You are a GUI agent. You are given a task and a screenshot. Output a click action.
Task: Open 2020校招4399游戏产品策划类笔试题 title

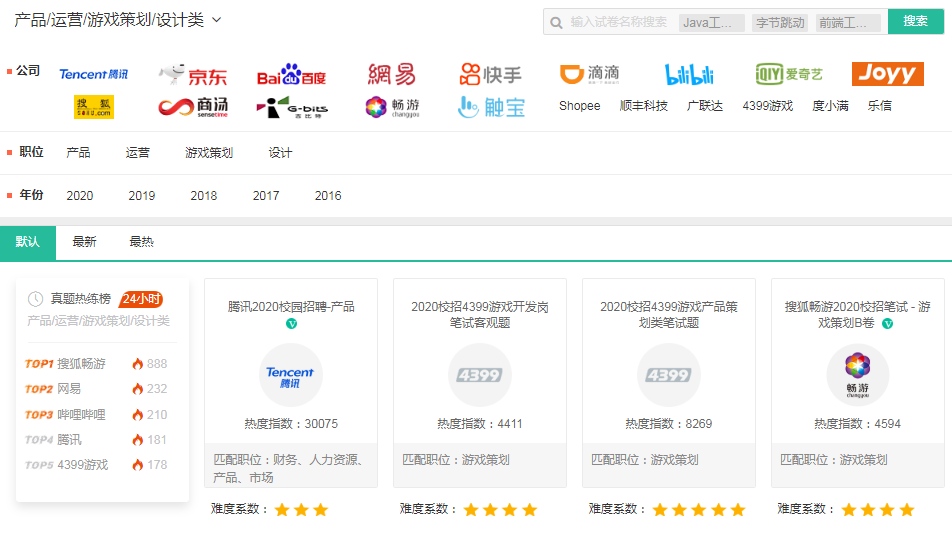[x=668, y=315]
